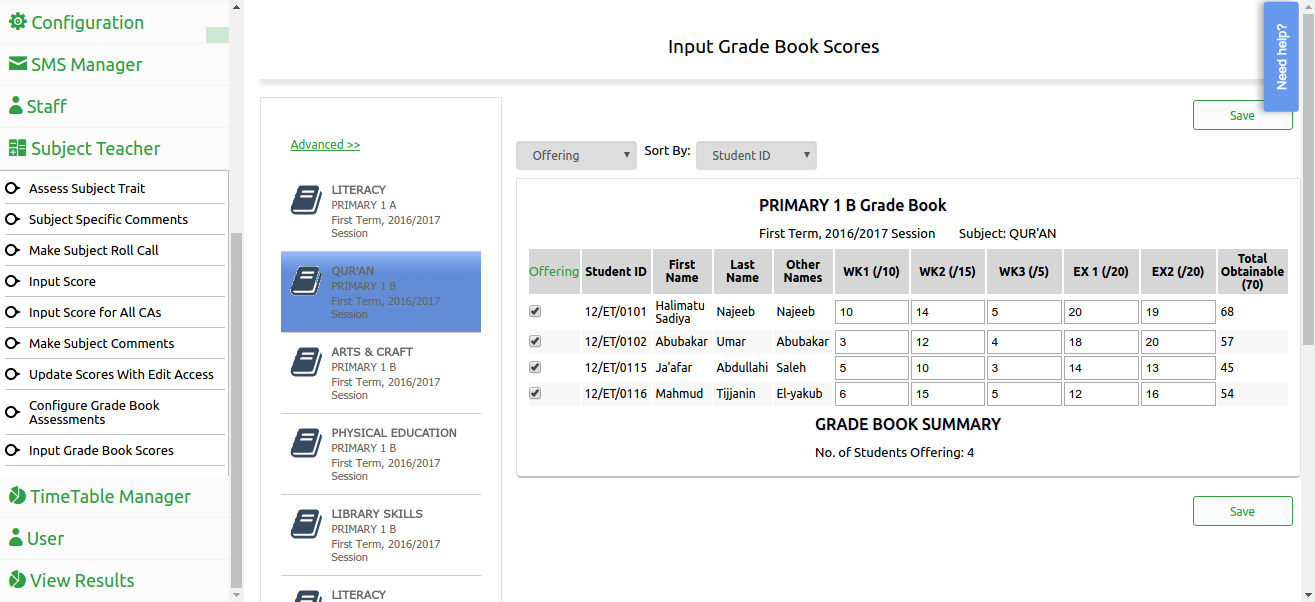
Task: Edit WK3 score for student 12/ET/0102
Action: click(1024, 342)
